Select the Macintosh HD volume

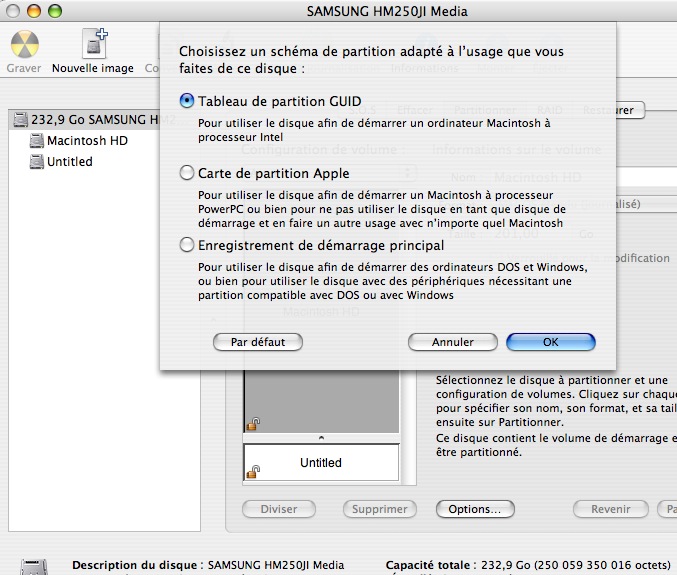tap(87, 141)
